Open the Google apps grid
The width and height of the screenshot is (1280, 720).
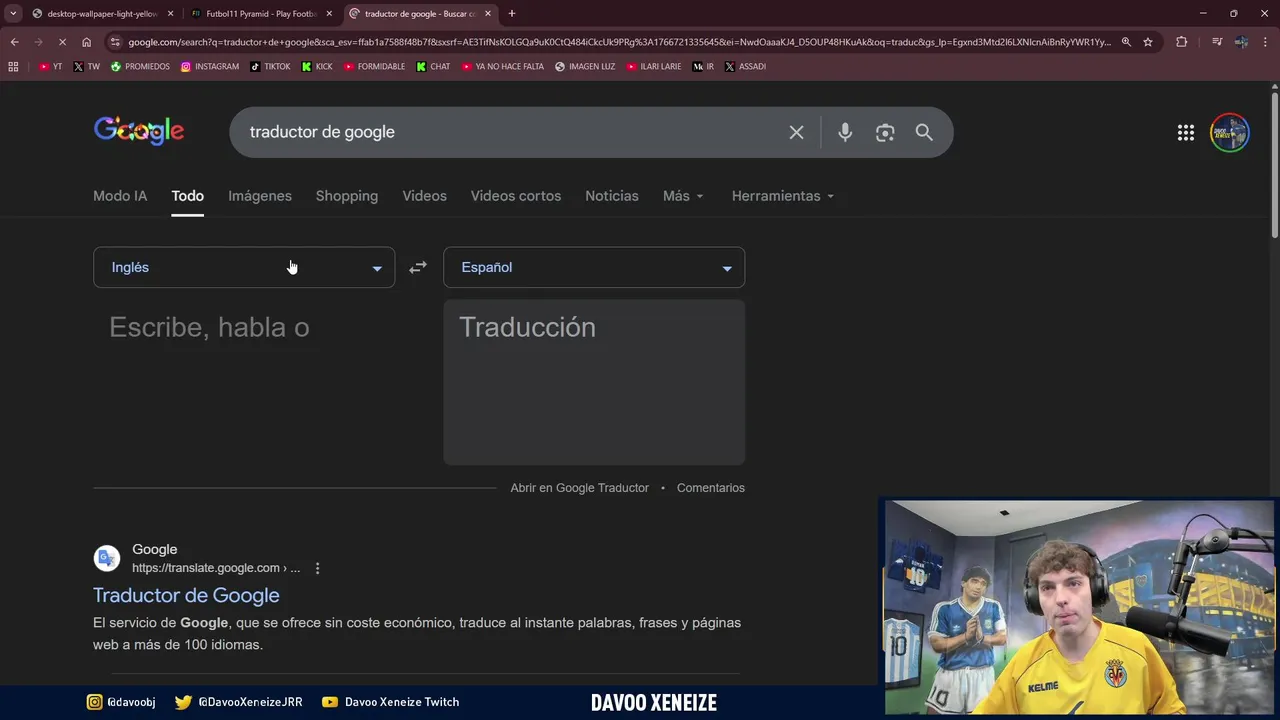point(1186,132)
